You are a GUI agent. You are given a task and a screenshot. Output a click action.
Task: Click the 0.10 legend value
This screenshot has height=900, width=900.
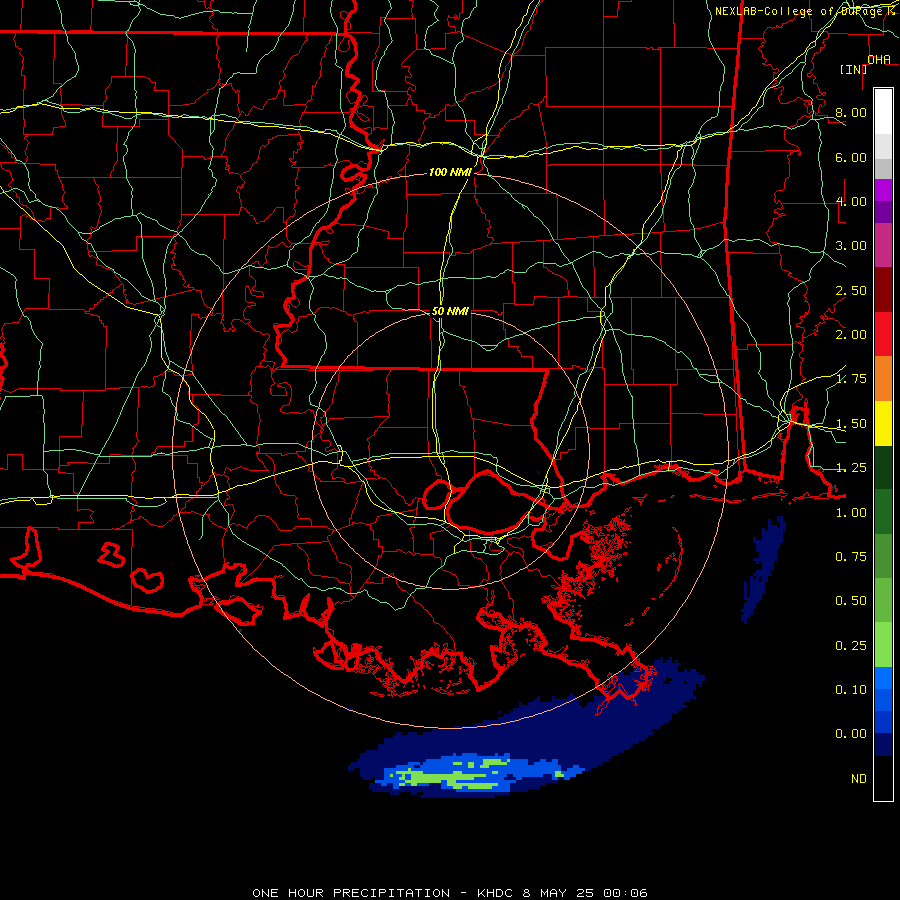pyautogui.click(x=851, y=690)
